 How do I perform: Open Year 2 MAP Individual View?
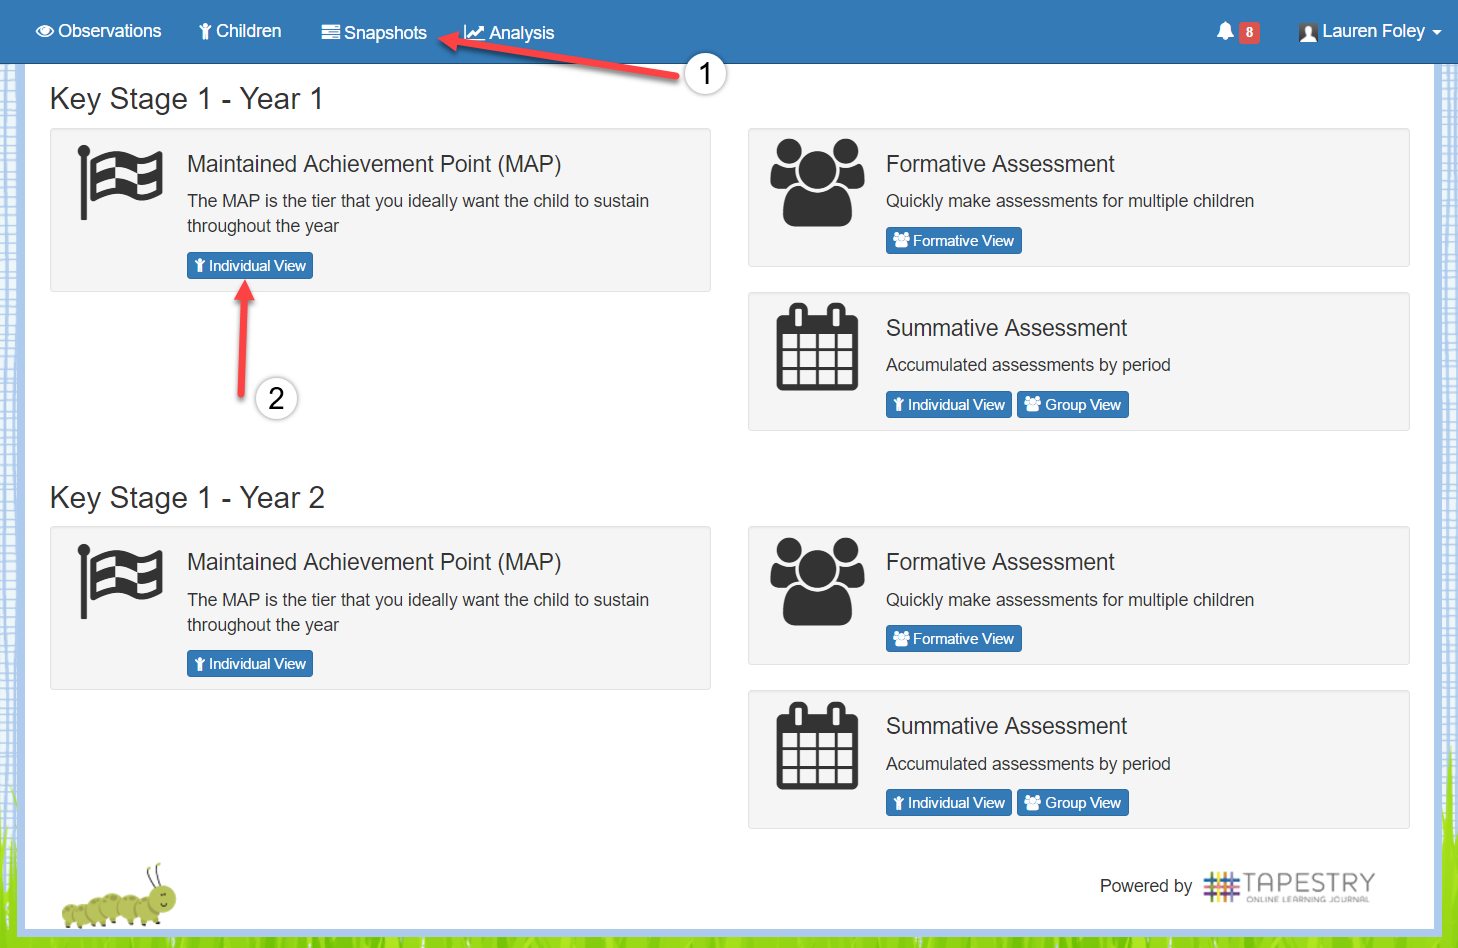[x=250, y=663]
